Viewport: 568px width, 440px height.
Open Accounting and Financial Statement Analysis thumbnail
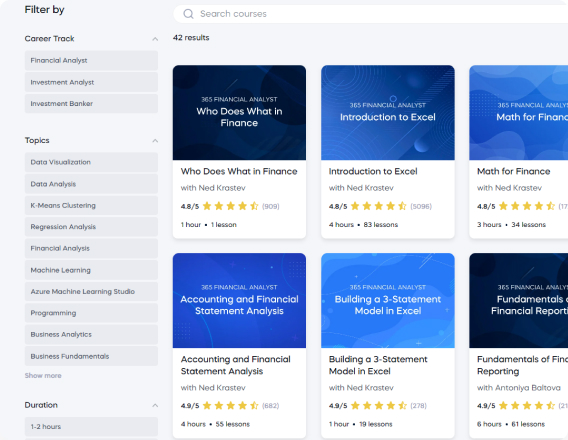pos(239,301)
